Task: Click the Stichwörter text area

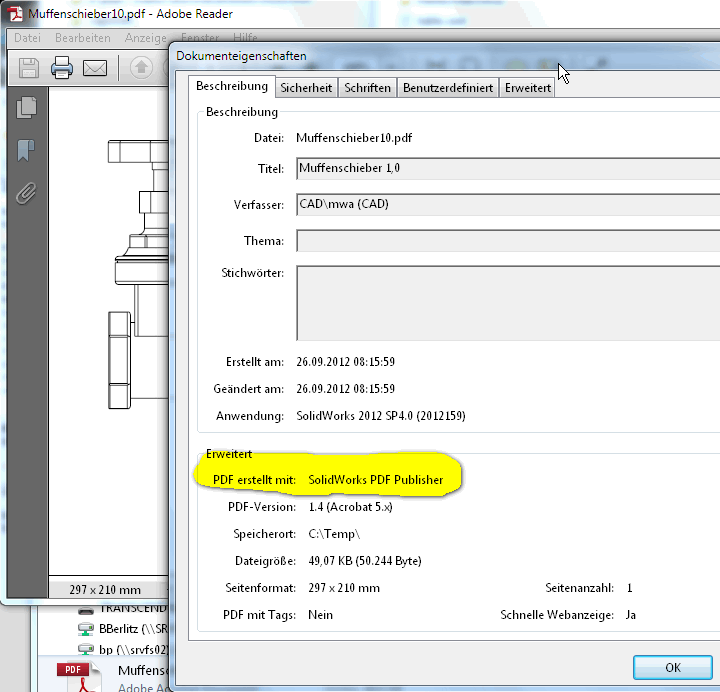Action: point(508,303)
